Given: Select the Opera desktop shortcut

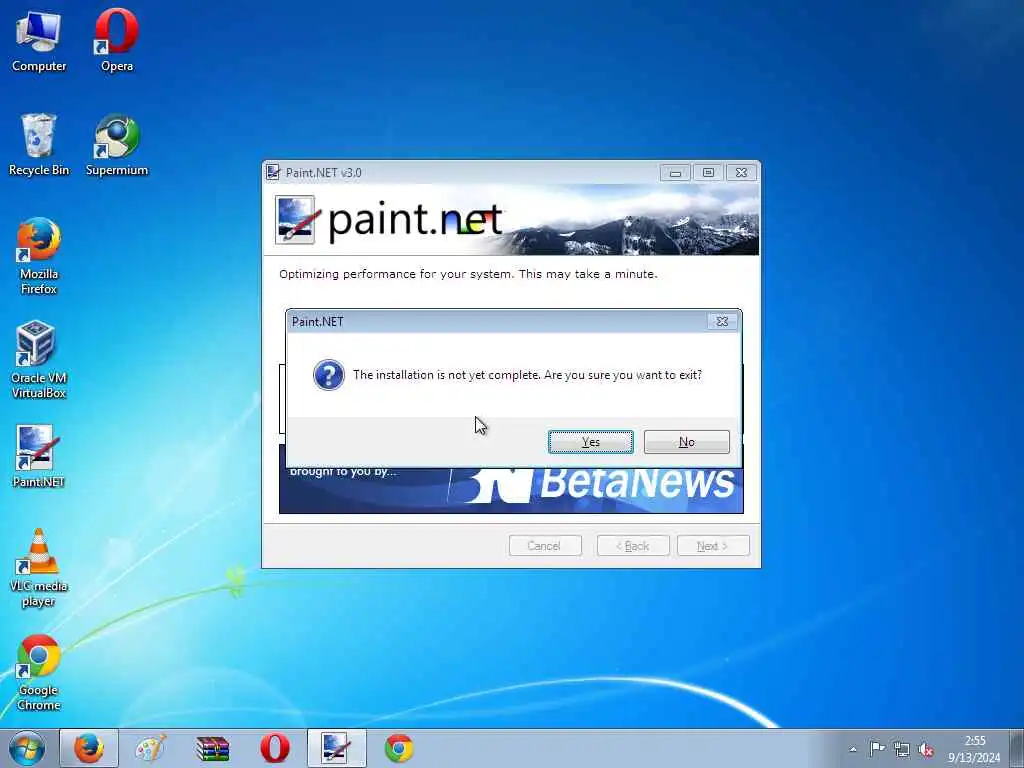Looking at the screenshot, I should click(x=117, y=41).
